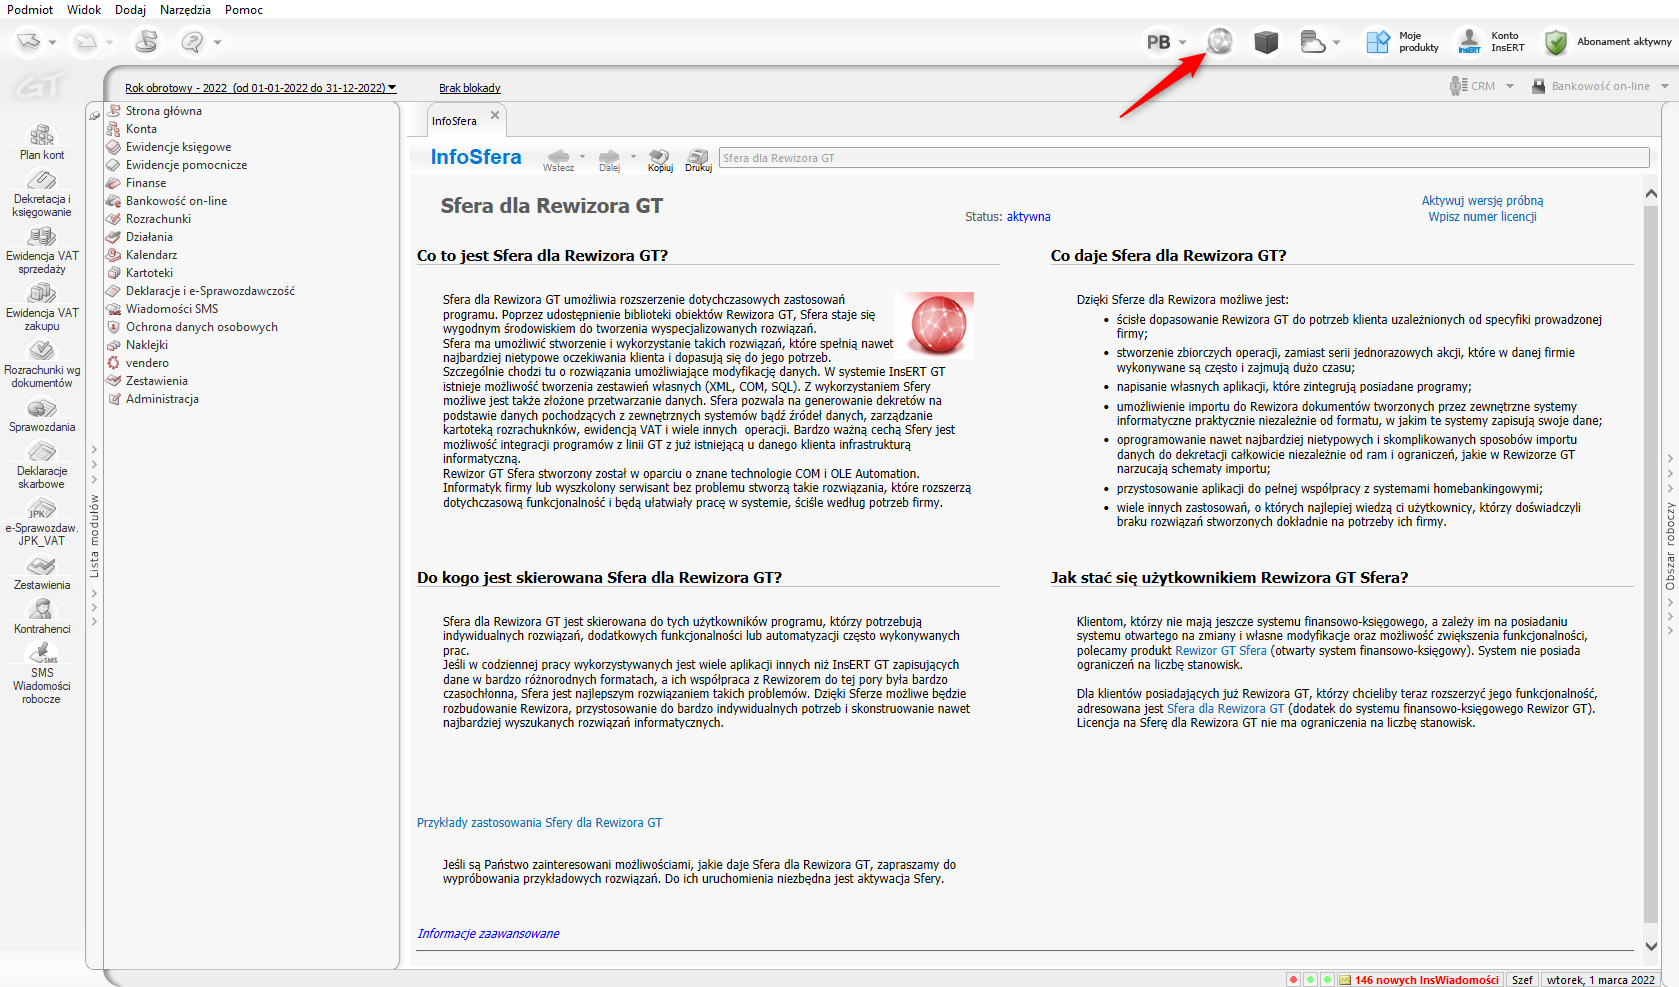Open Konto InsERT
The width and height of the screenshot is (1679, 987).
pyautogui.click(x=1491, y=42)
